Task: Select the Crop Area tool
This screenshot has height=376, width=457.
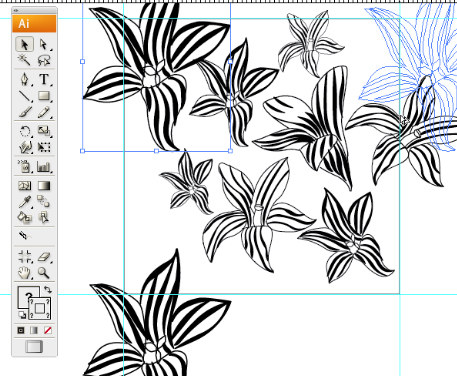Action: tap(24, 257)
